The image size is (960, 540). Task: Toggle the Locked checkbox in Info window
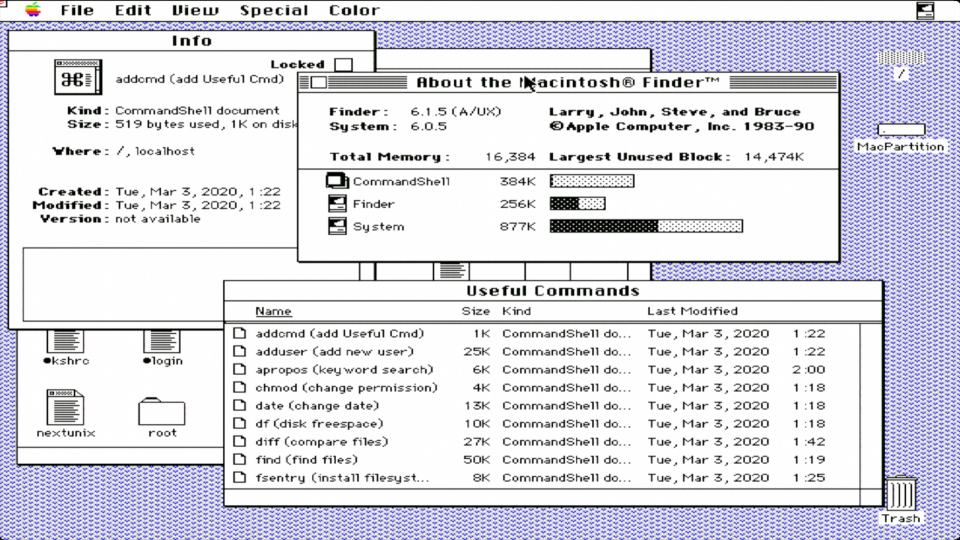tap(343, 64)
